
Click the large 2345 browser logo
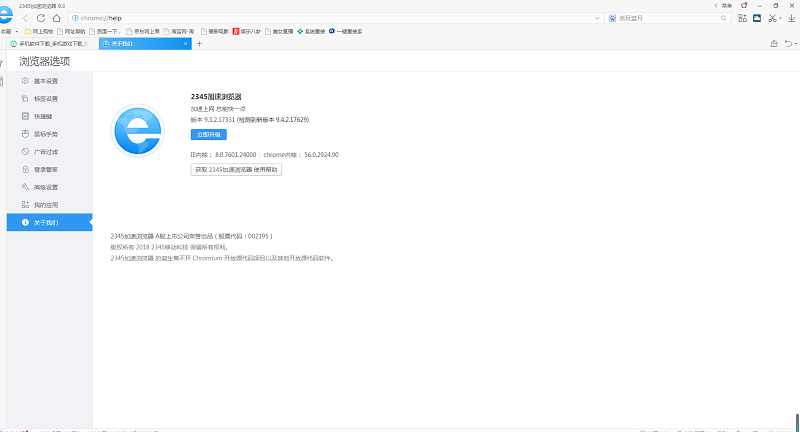pyautogui.click(x=137, y=131)
